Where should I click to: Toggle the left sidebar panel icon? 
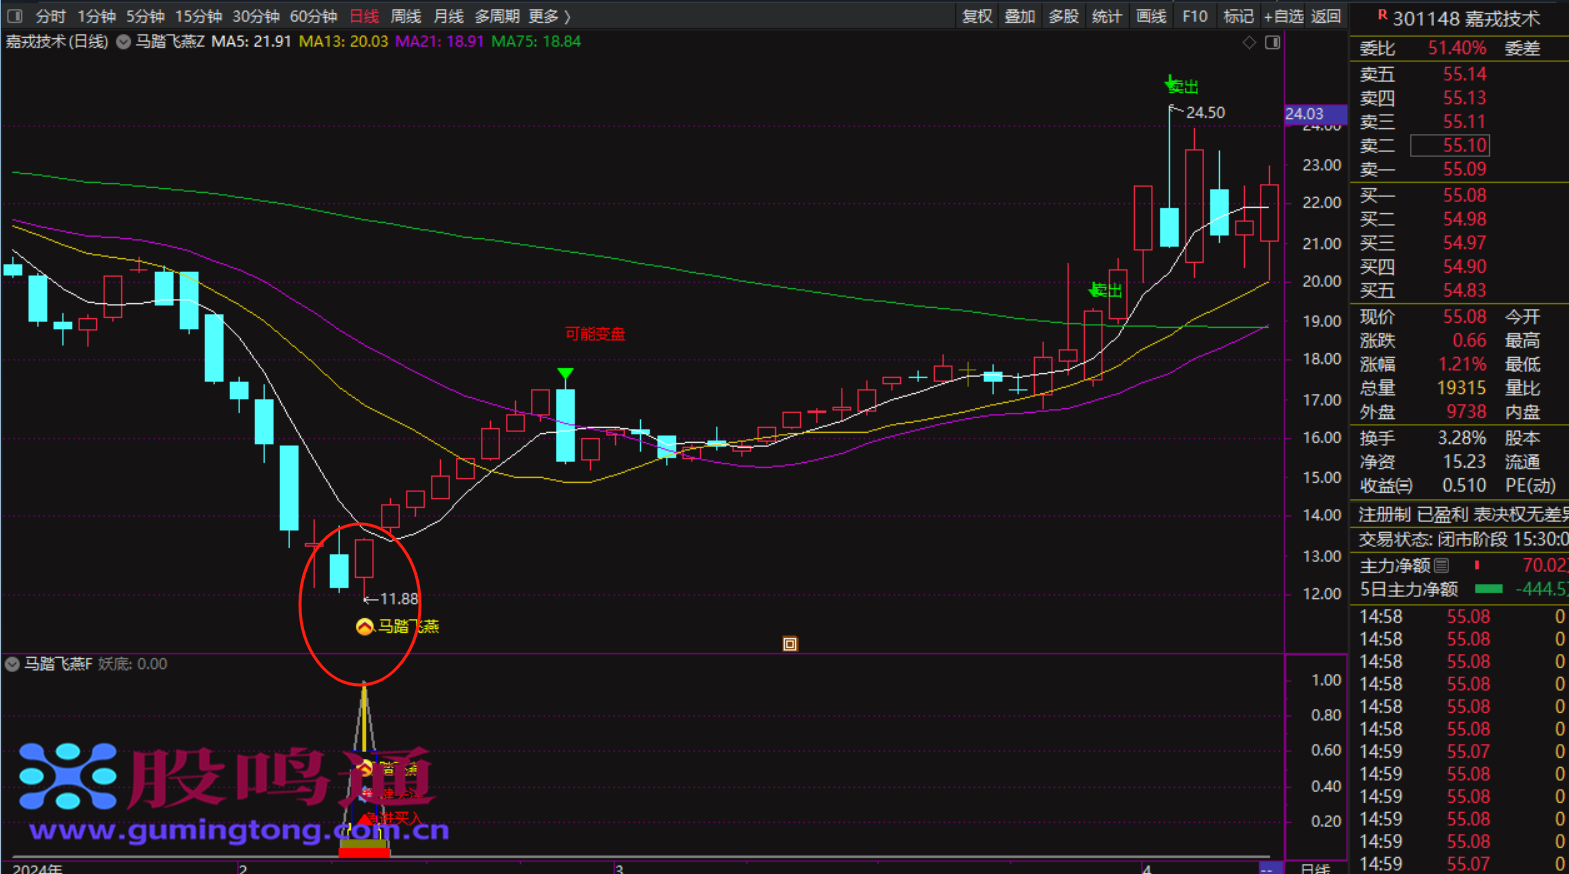[x=15, y=16]
